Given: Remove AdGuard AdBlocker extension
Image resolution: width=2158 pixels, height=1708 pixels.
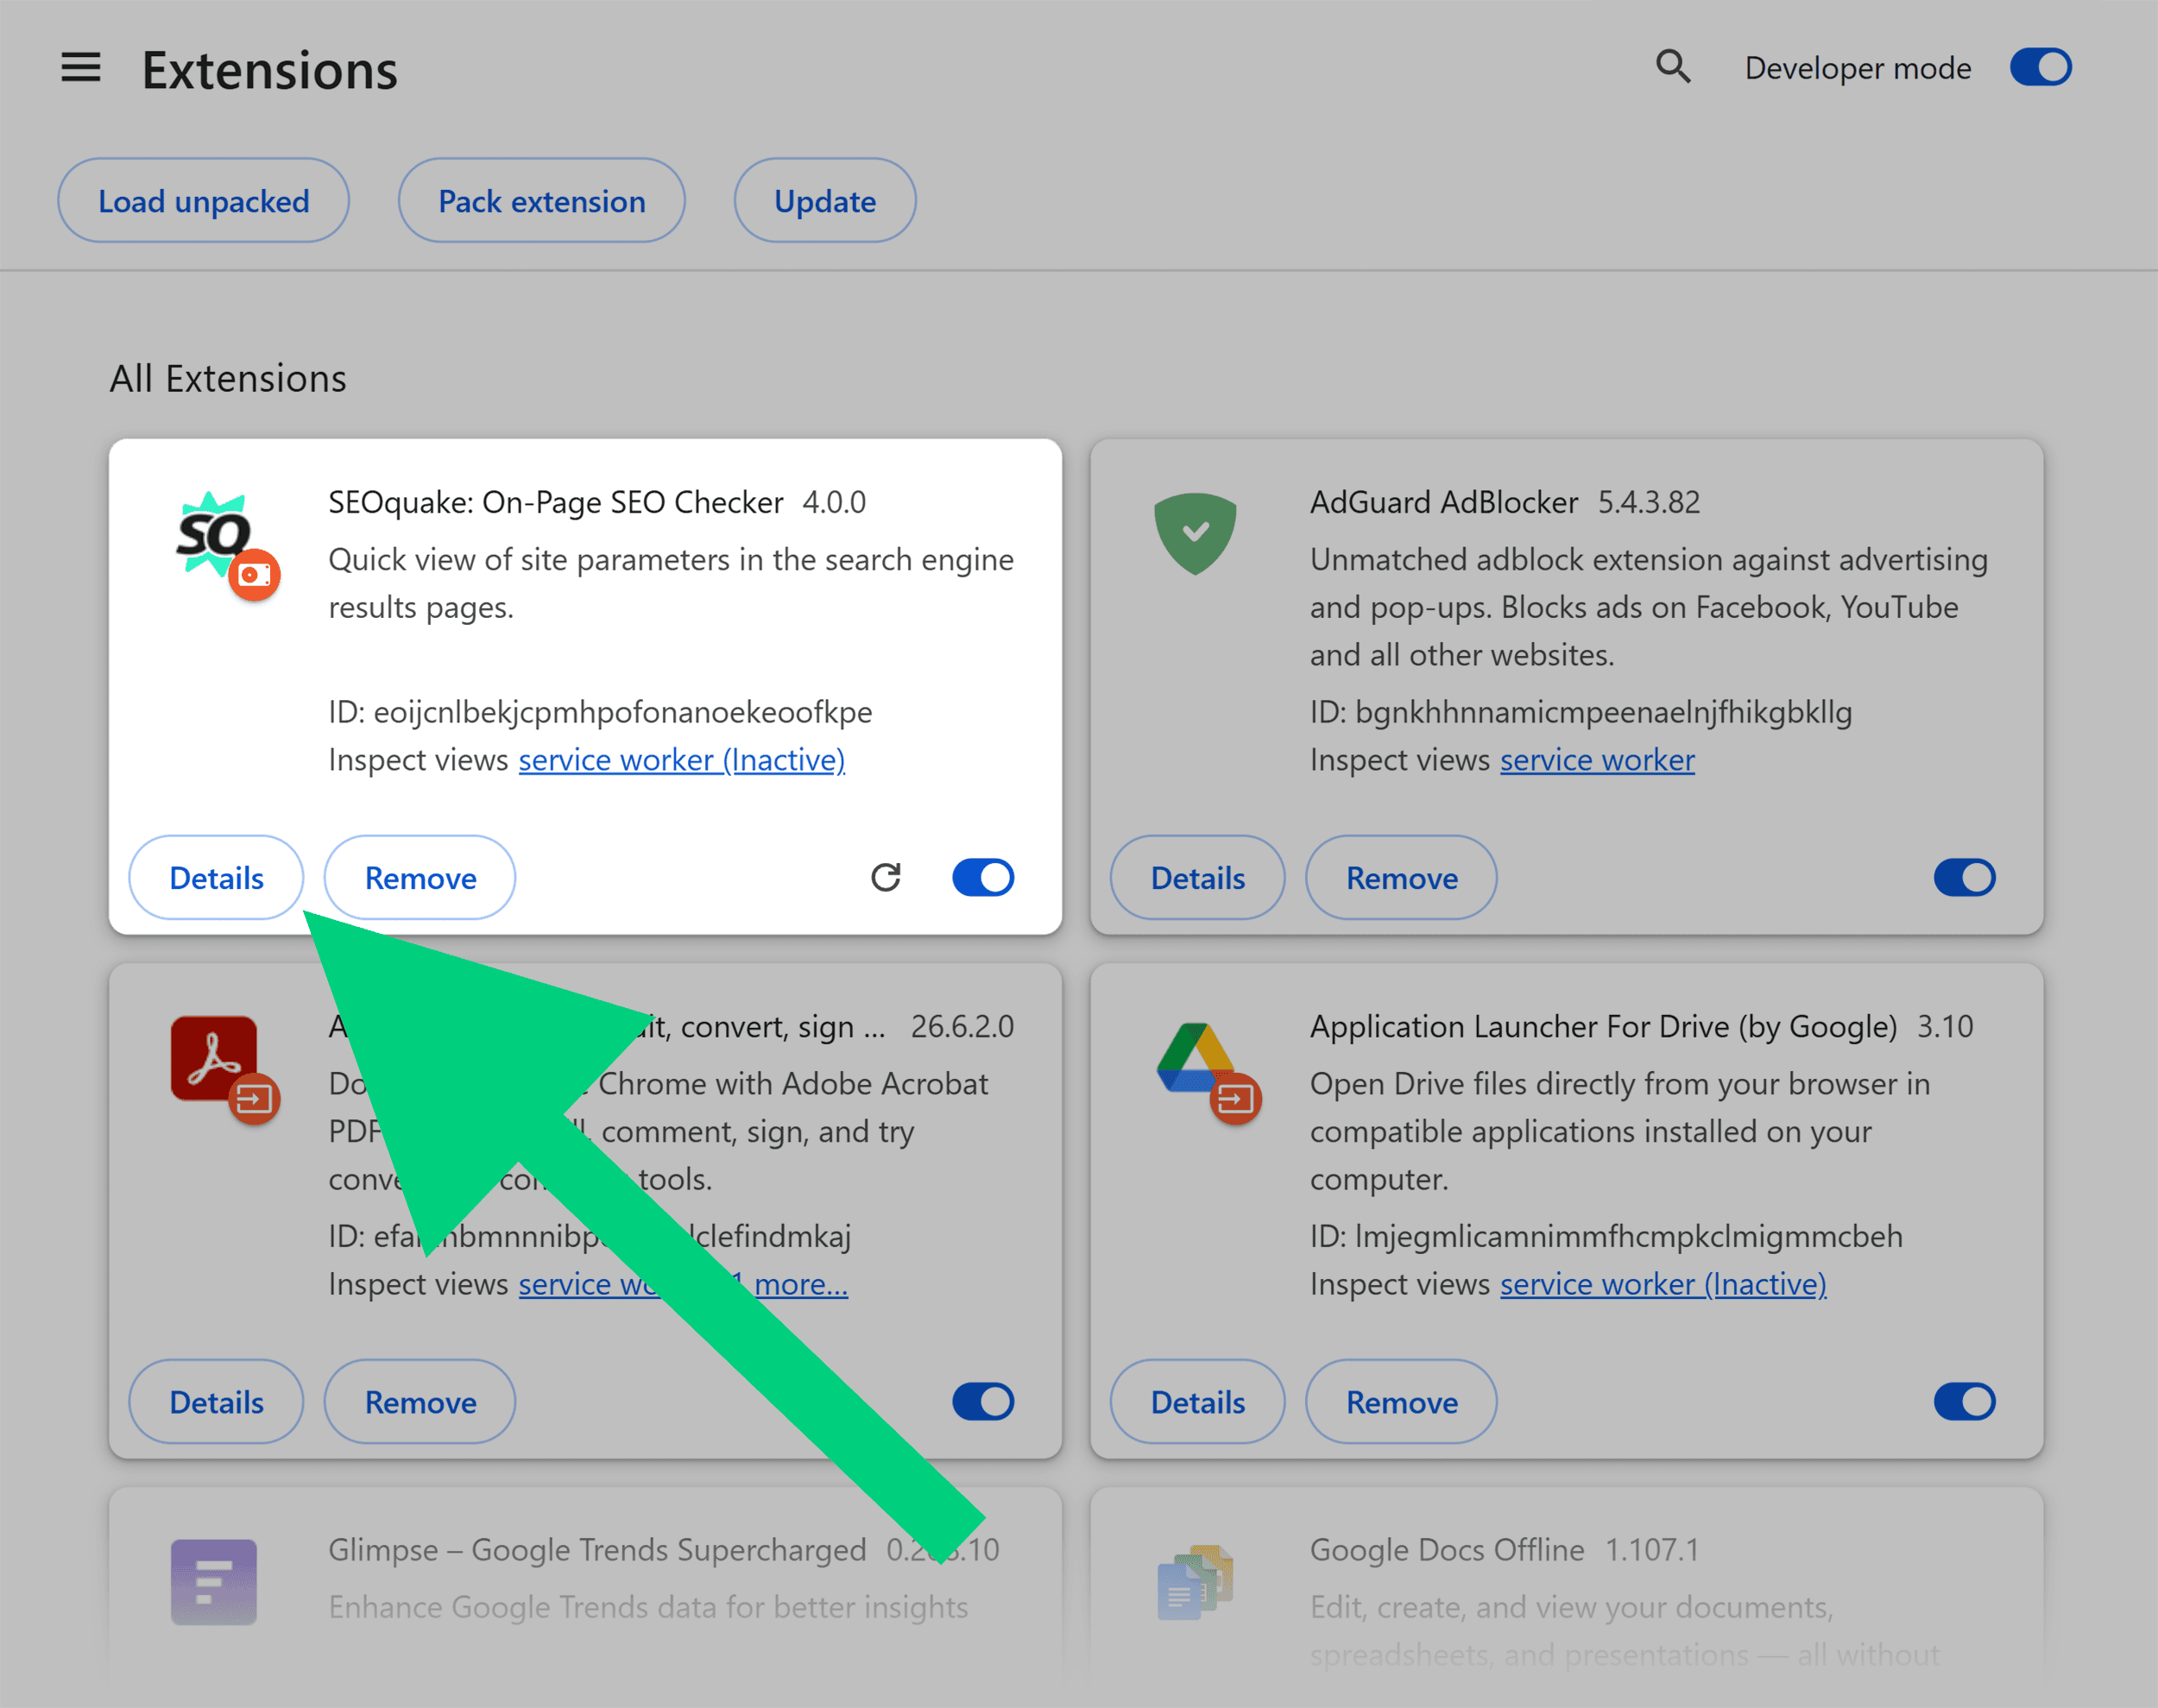Looking at the screenshot, I should coord(1401,877).
